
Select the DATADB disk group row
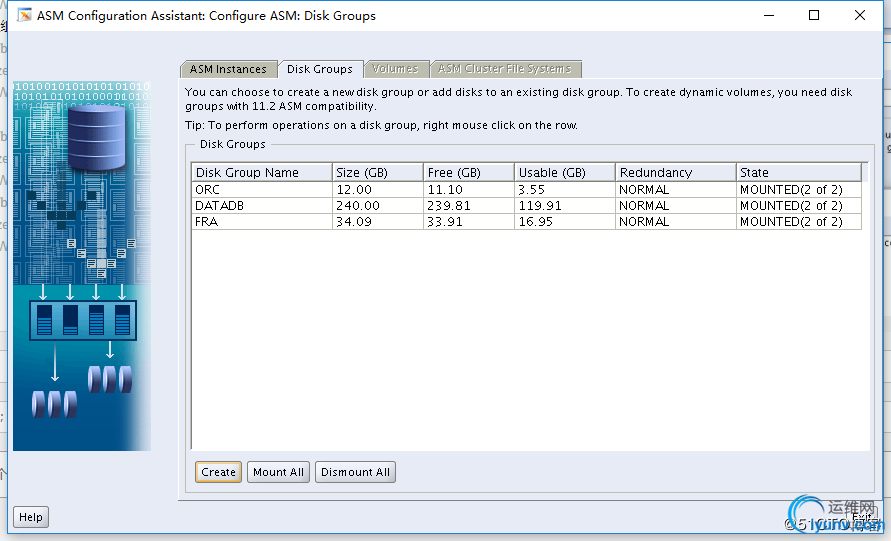coord(527,205)
